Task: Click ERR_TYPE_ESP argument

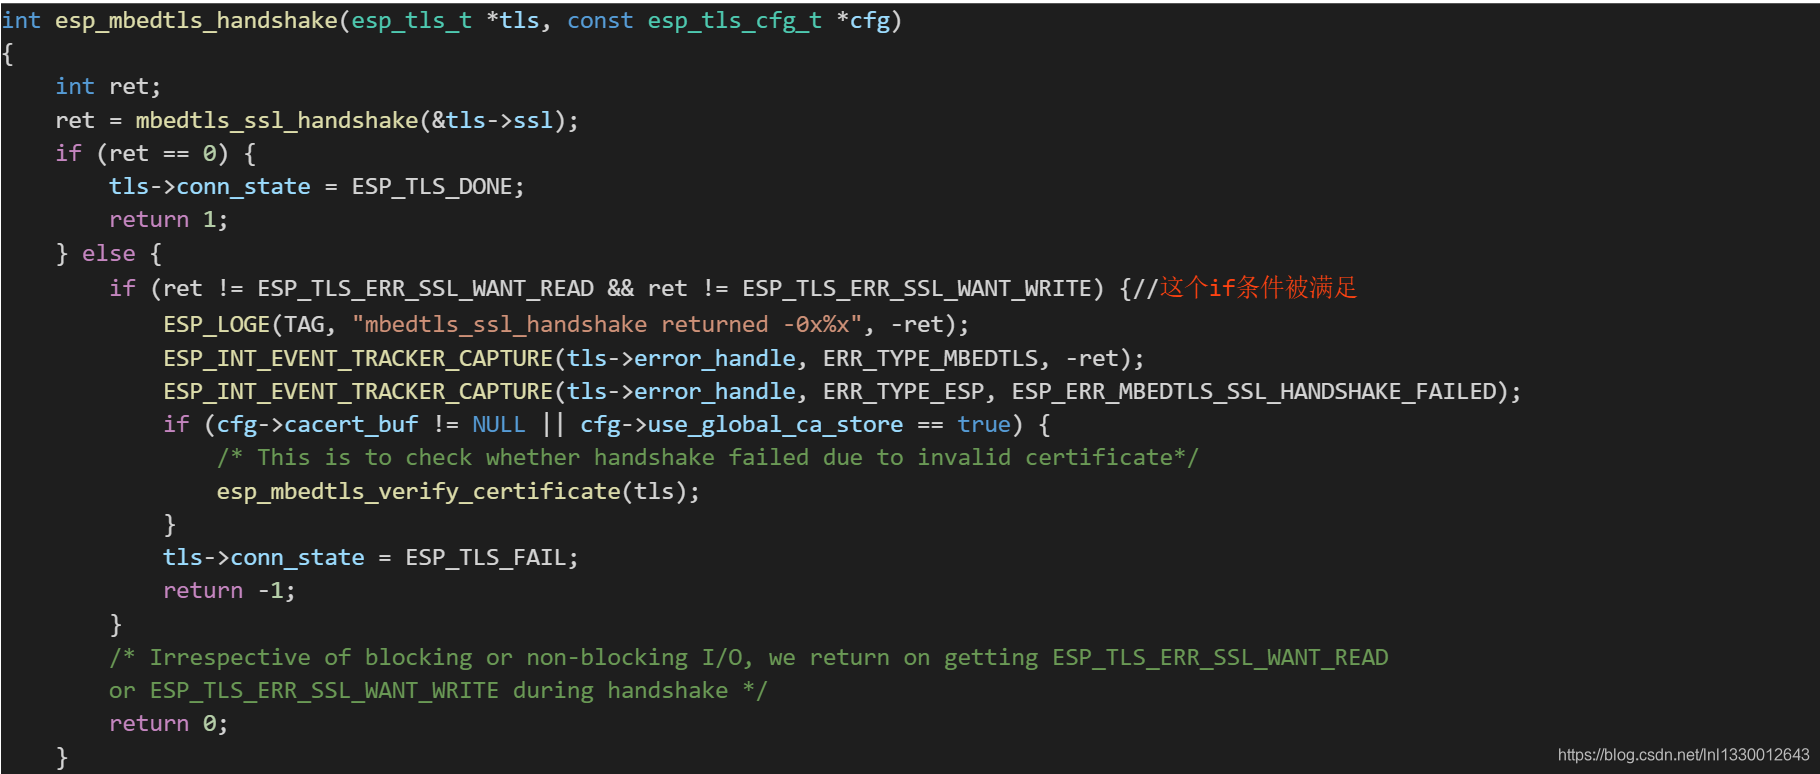Action: pos(903,392)
